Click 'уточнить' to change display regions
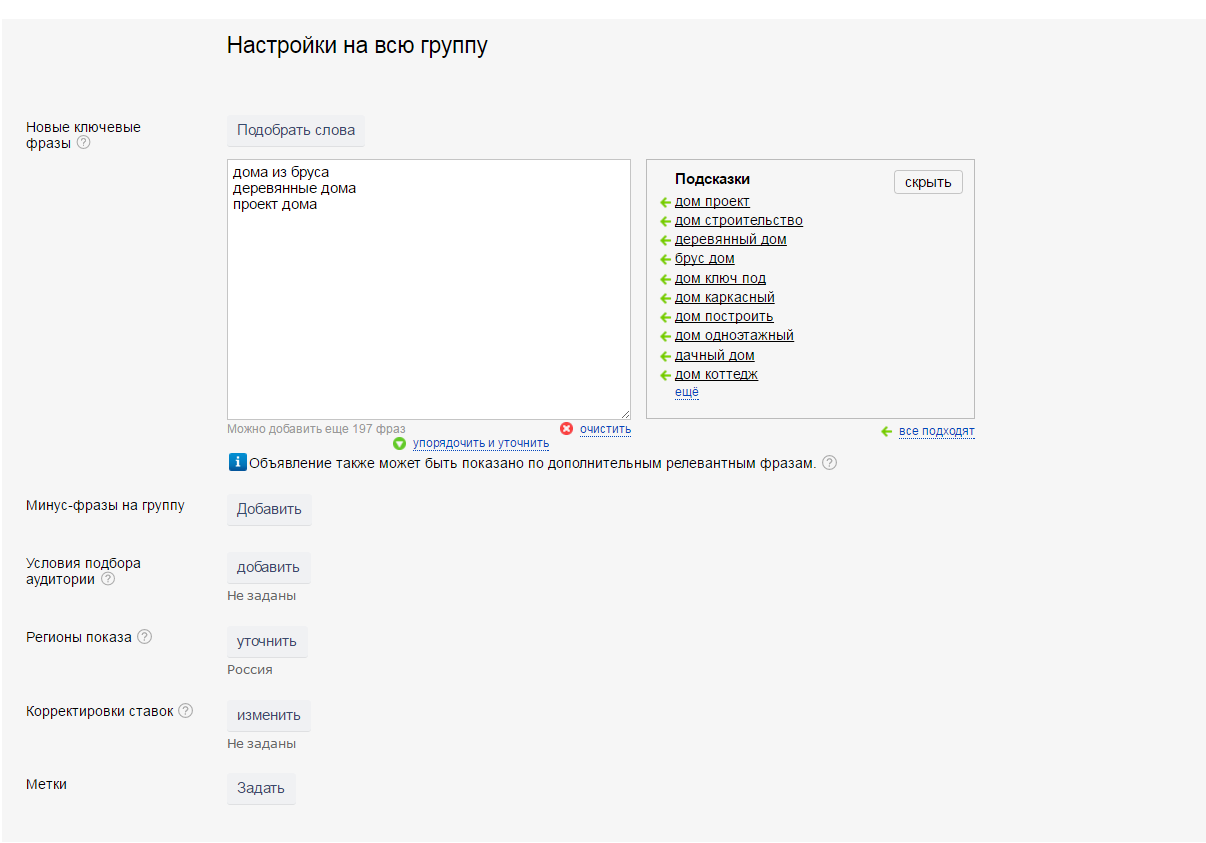The height and width of the screenshot is (843, 1206). pos(267,641)
